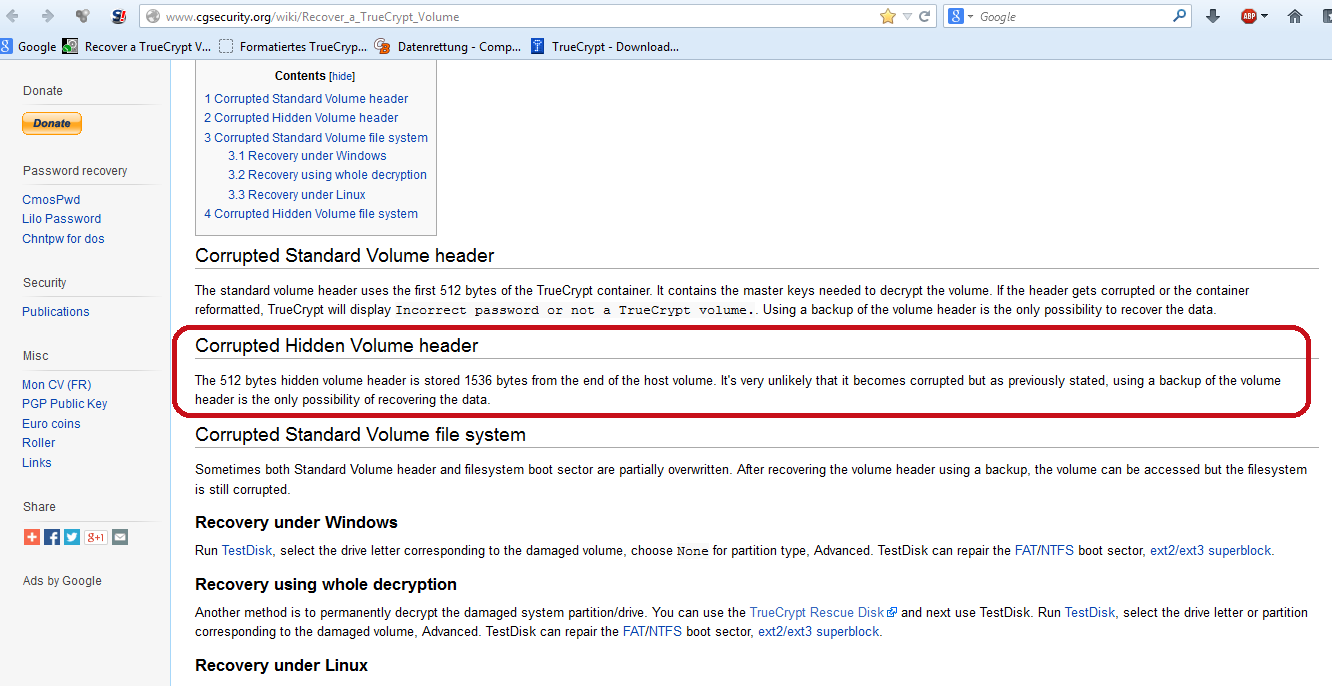This screenshot has width=1332, height=686.
Task: Share the page via the email envelope icon
Action: [x=120, y=537]
